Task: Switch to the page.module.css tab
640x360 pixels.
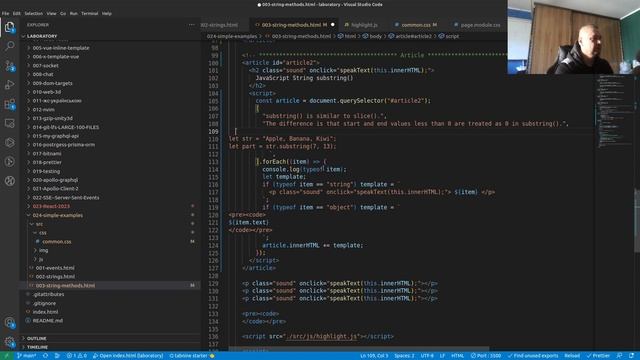Action: pyautogui.click(x=477, y=25)
